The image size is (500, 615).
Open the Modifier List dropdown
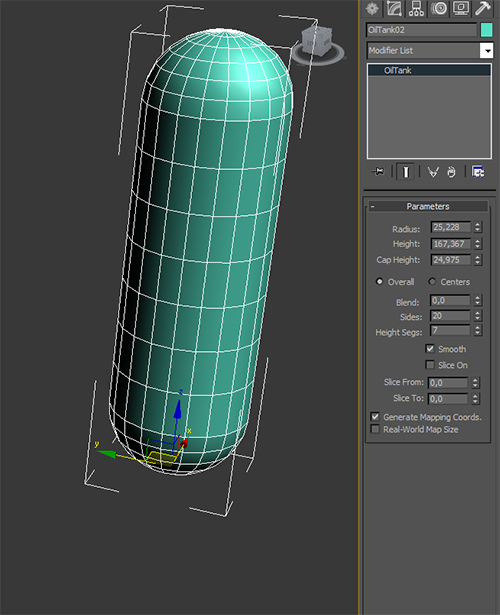click(x=430, y=51)
